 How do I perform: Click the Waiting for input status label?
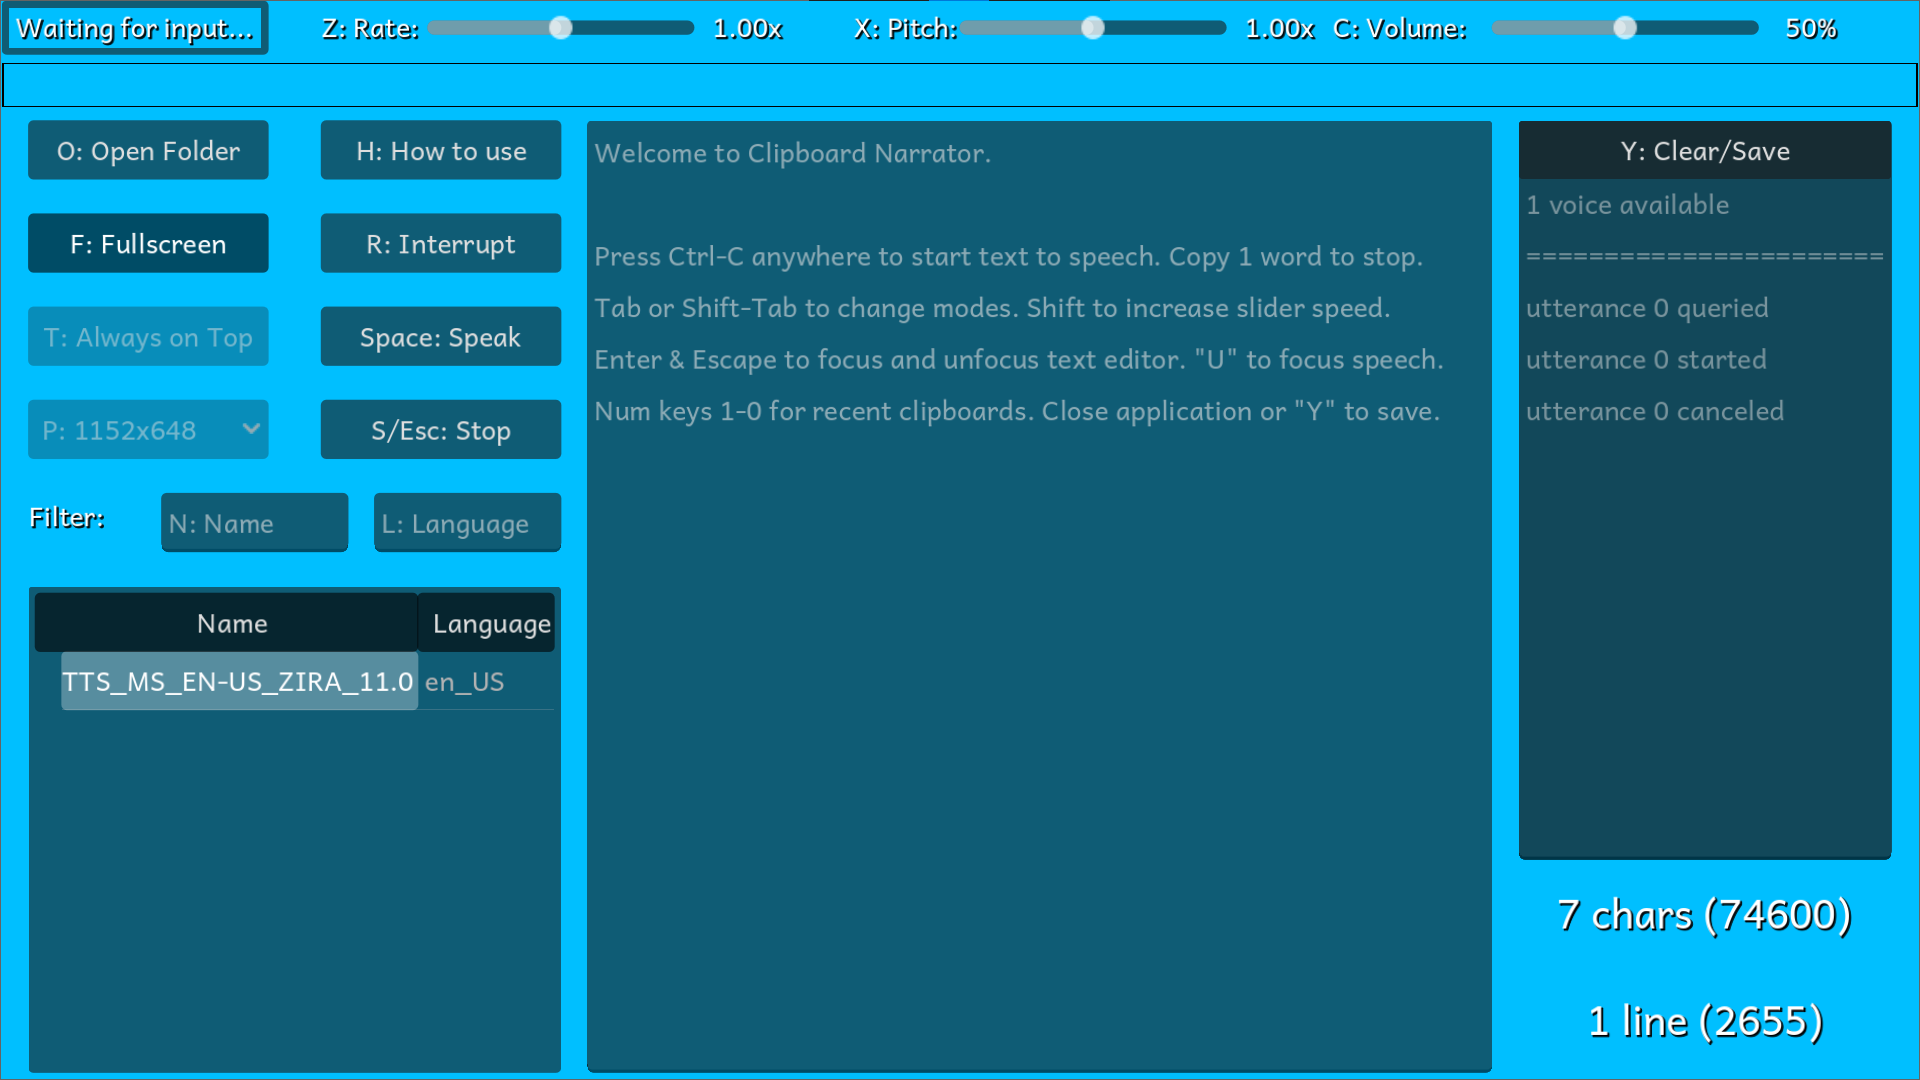click(135, 28)
